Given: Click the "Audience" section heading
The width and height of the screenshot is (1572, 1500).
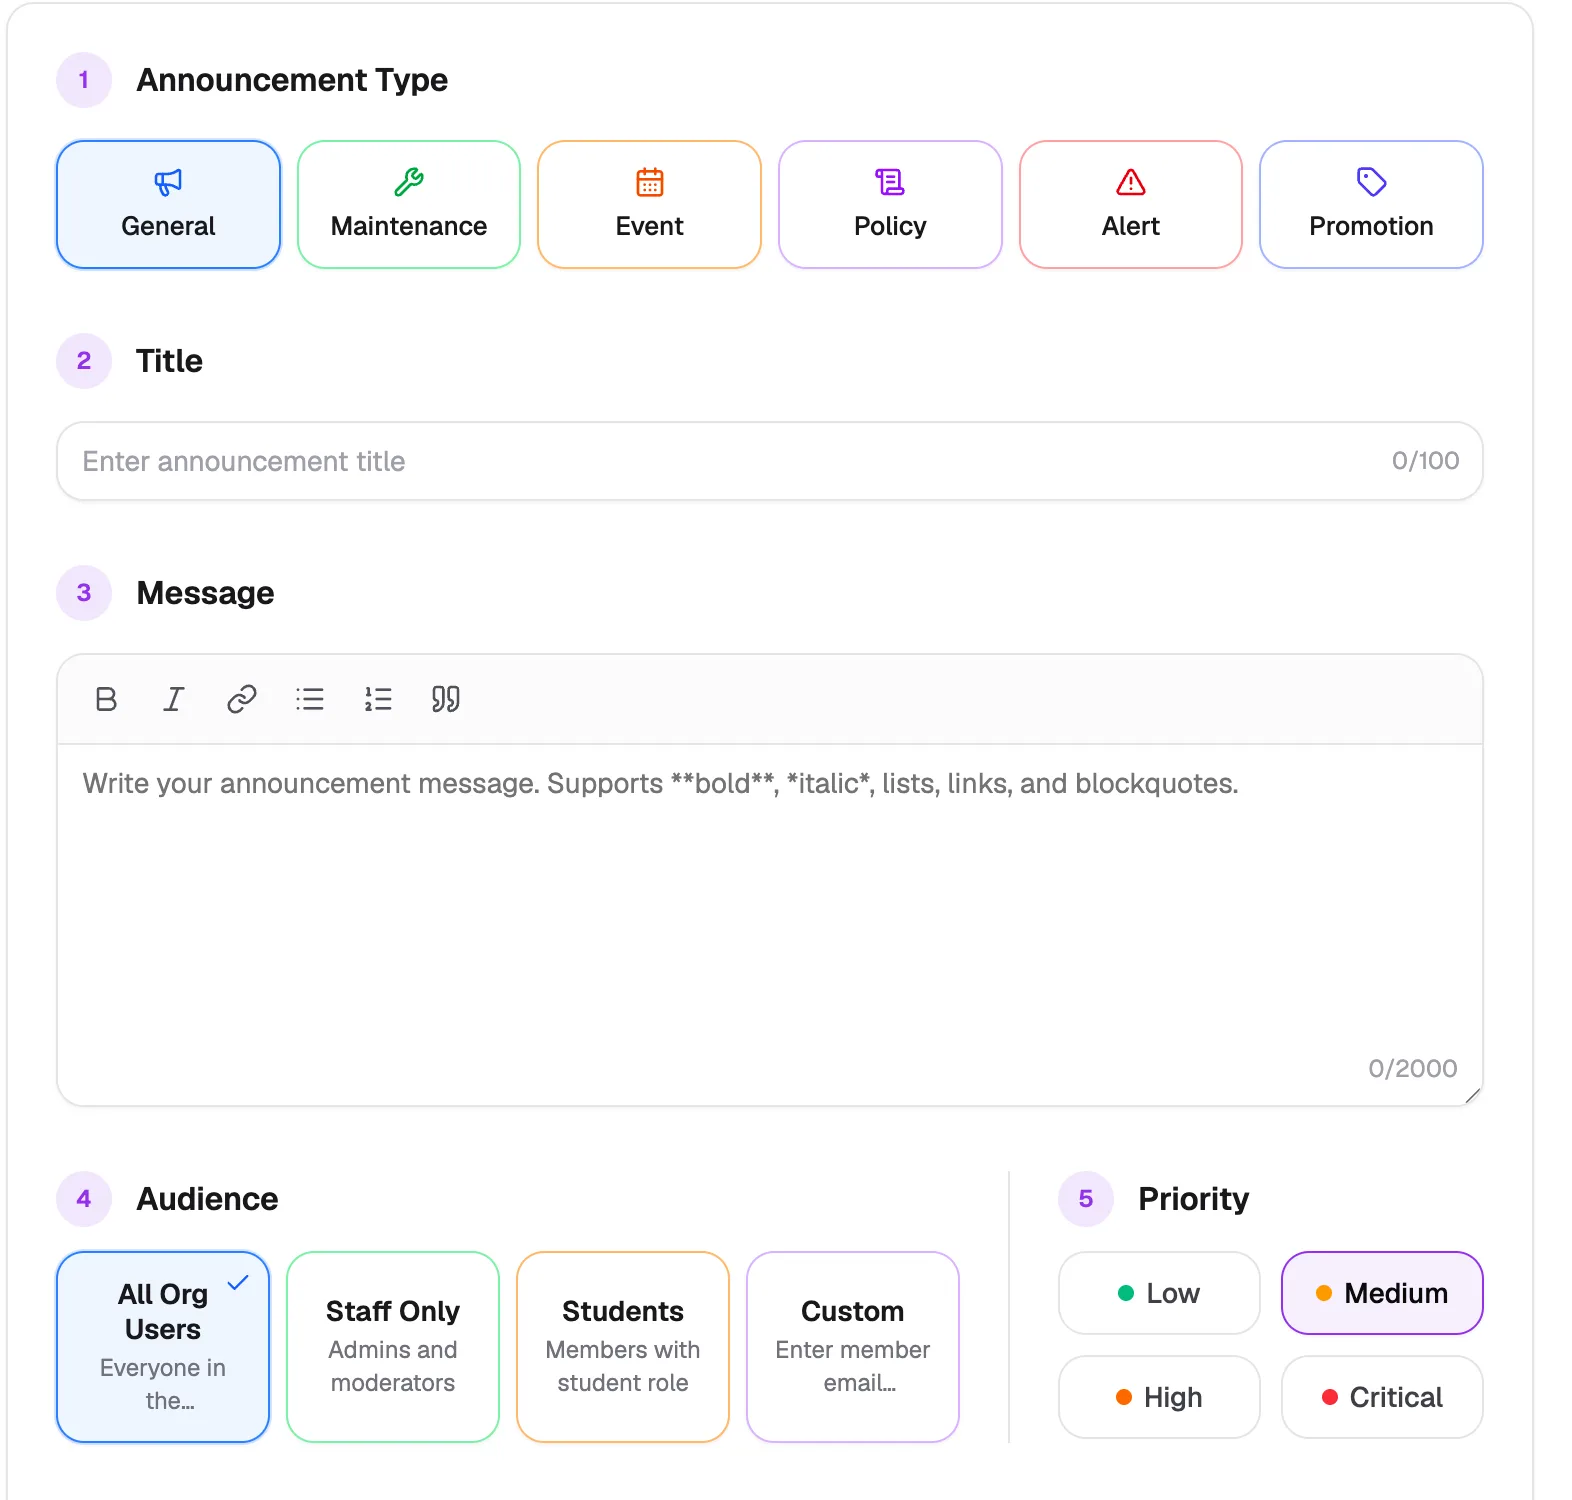Looking at the screenshot, I should coord(207,1199).
